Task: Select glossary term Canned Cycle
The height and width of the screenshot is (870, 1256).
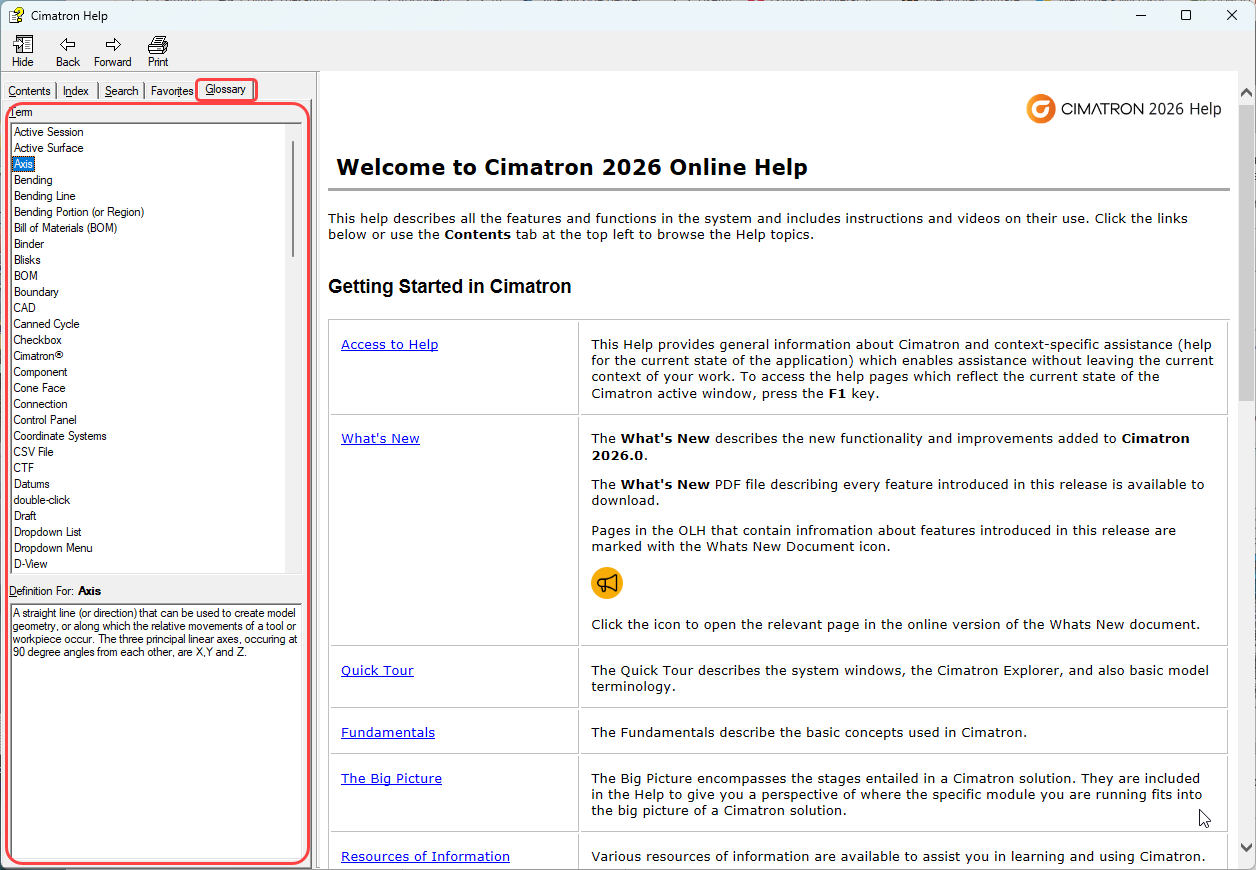Action: coord(46,324)
